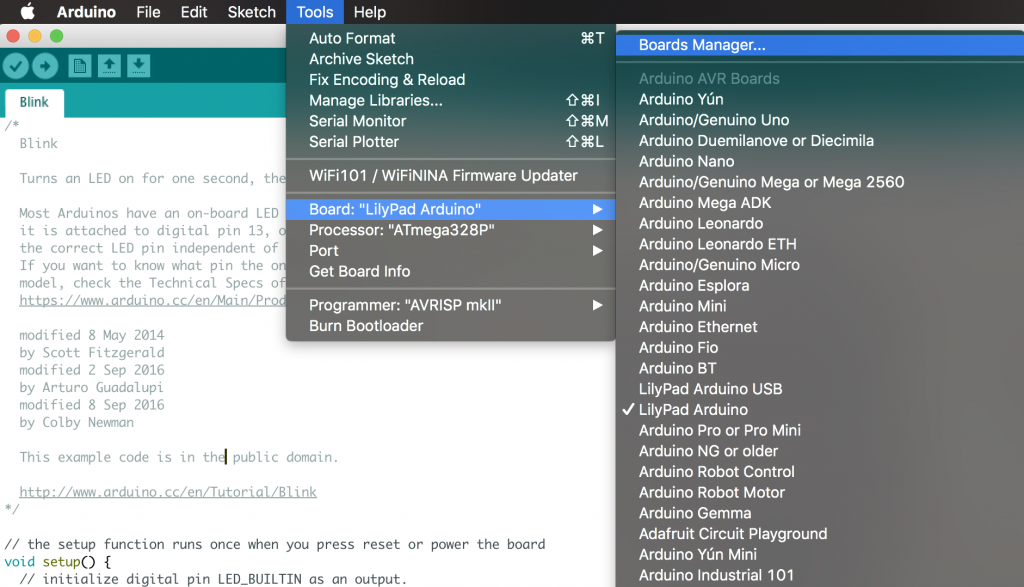The image size is (1024, 587).
Task: Click the Open sketch toolbar icon
Action: pyautogui.click(x=109, y=66)
